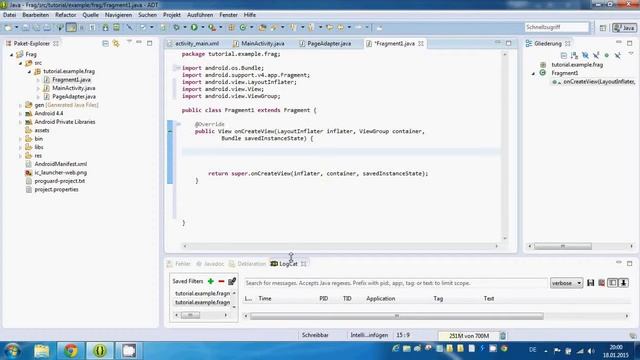Click the LogCat save log disk icon
The width and height of the screenshot is (640, 360).
coord(591,283)
